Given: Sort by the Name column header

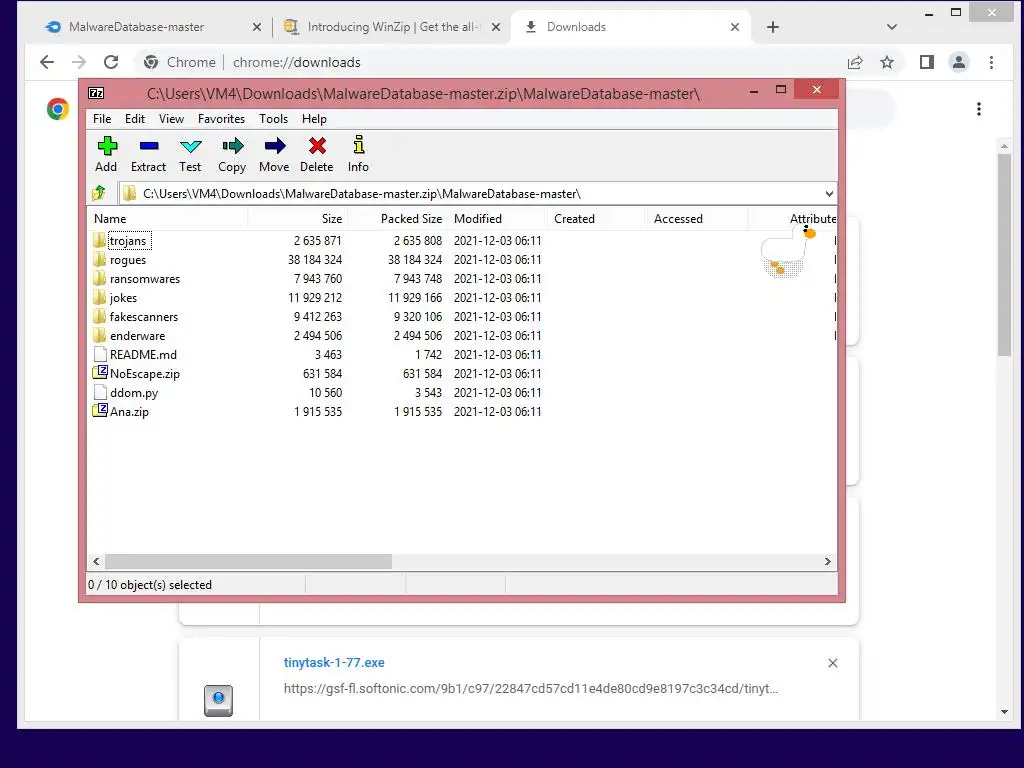Looking at the screenshot, I should click(x=167, y=219).
